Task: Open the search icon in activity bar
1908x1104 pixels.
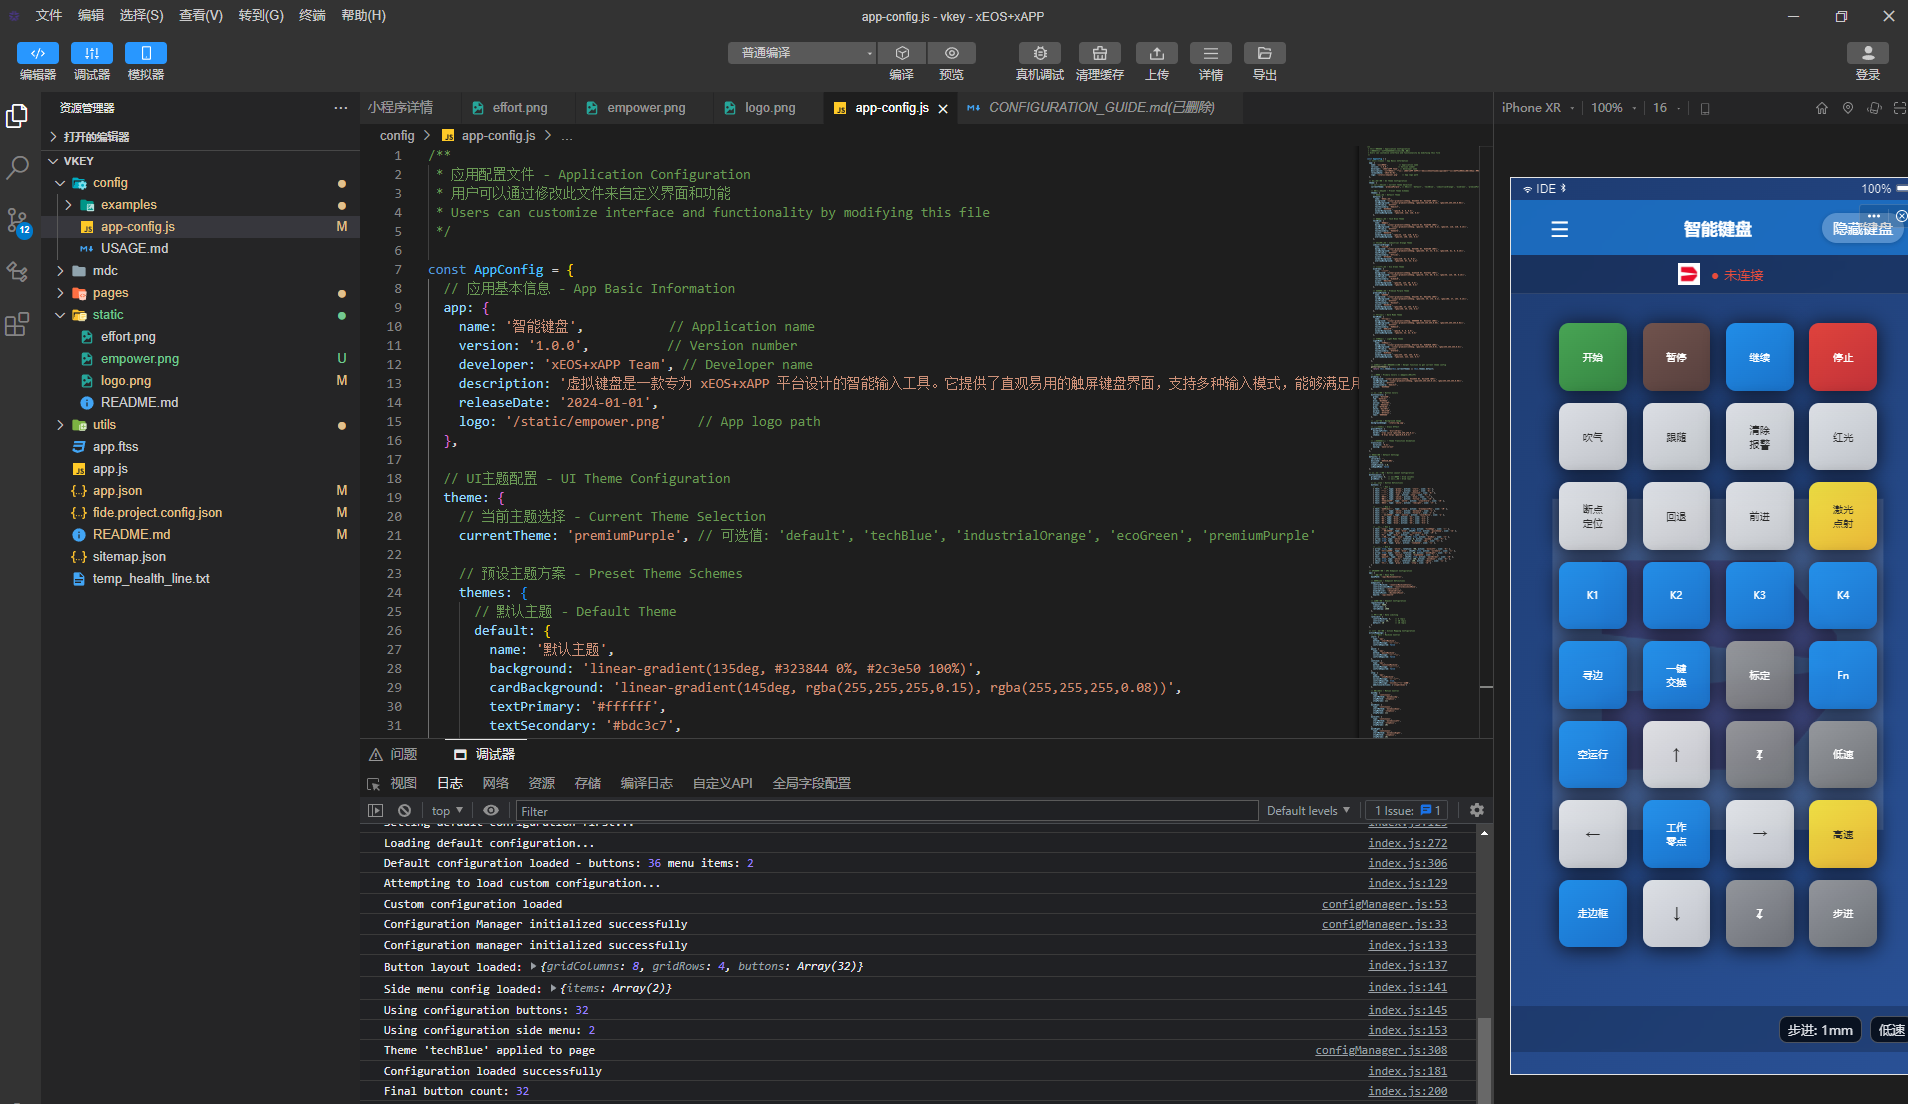Action: pyautogui.click(x=17, y=167)
